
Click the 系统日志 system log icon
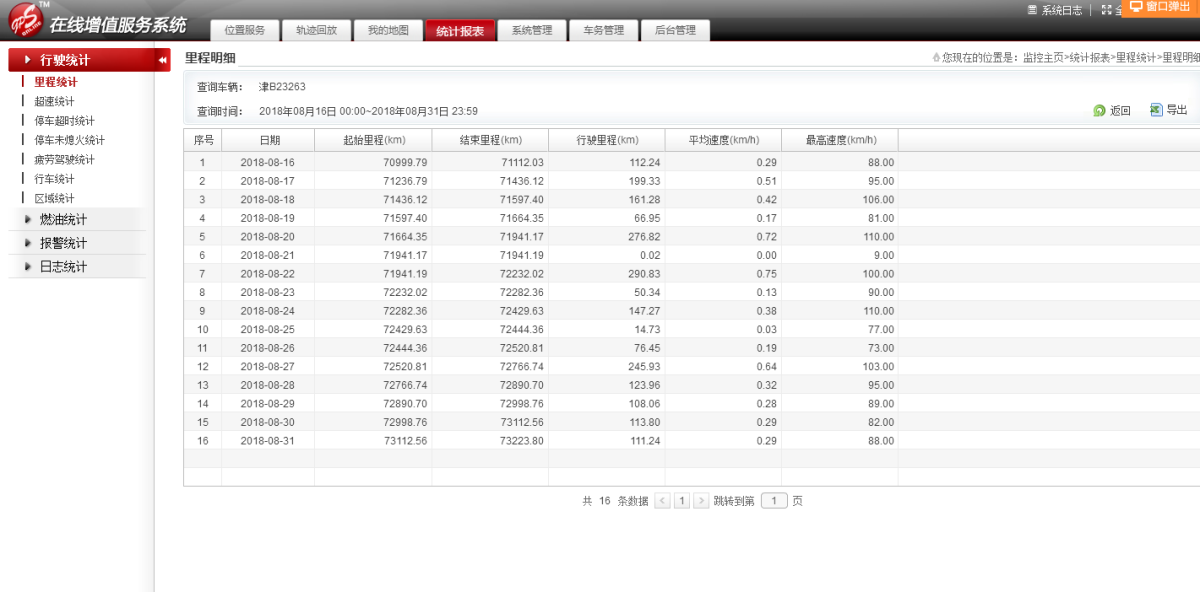click(x=1033, y=10)
